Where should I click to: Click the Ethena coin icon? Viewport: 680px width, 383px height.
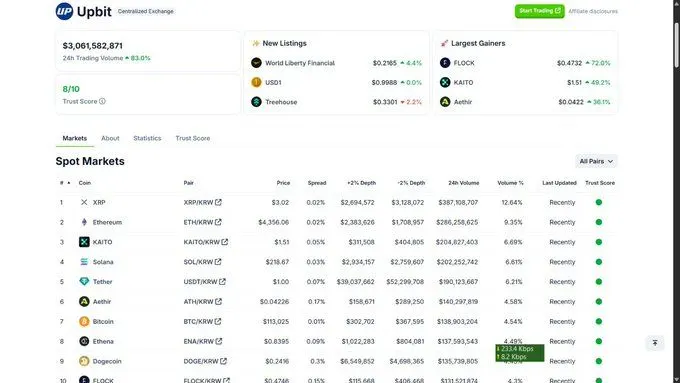click(84, 341)
